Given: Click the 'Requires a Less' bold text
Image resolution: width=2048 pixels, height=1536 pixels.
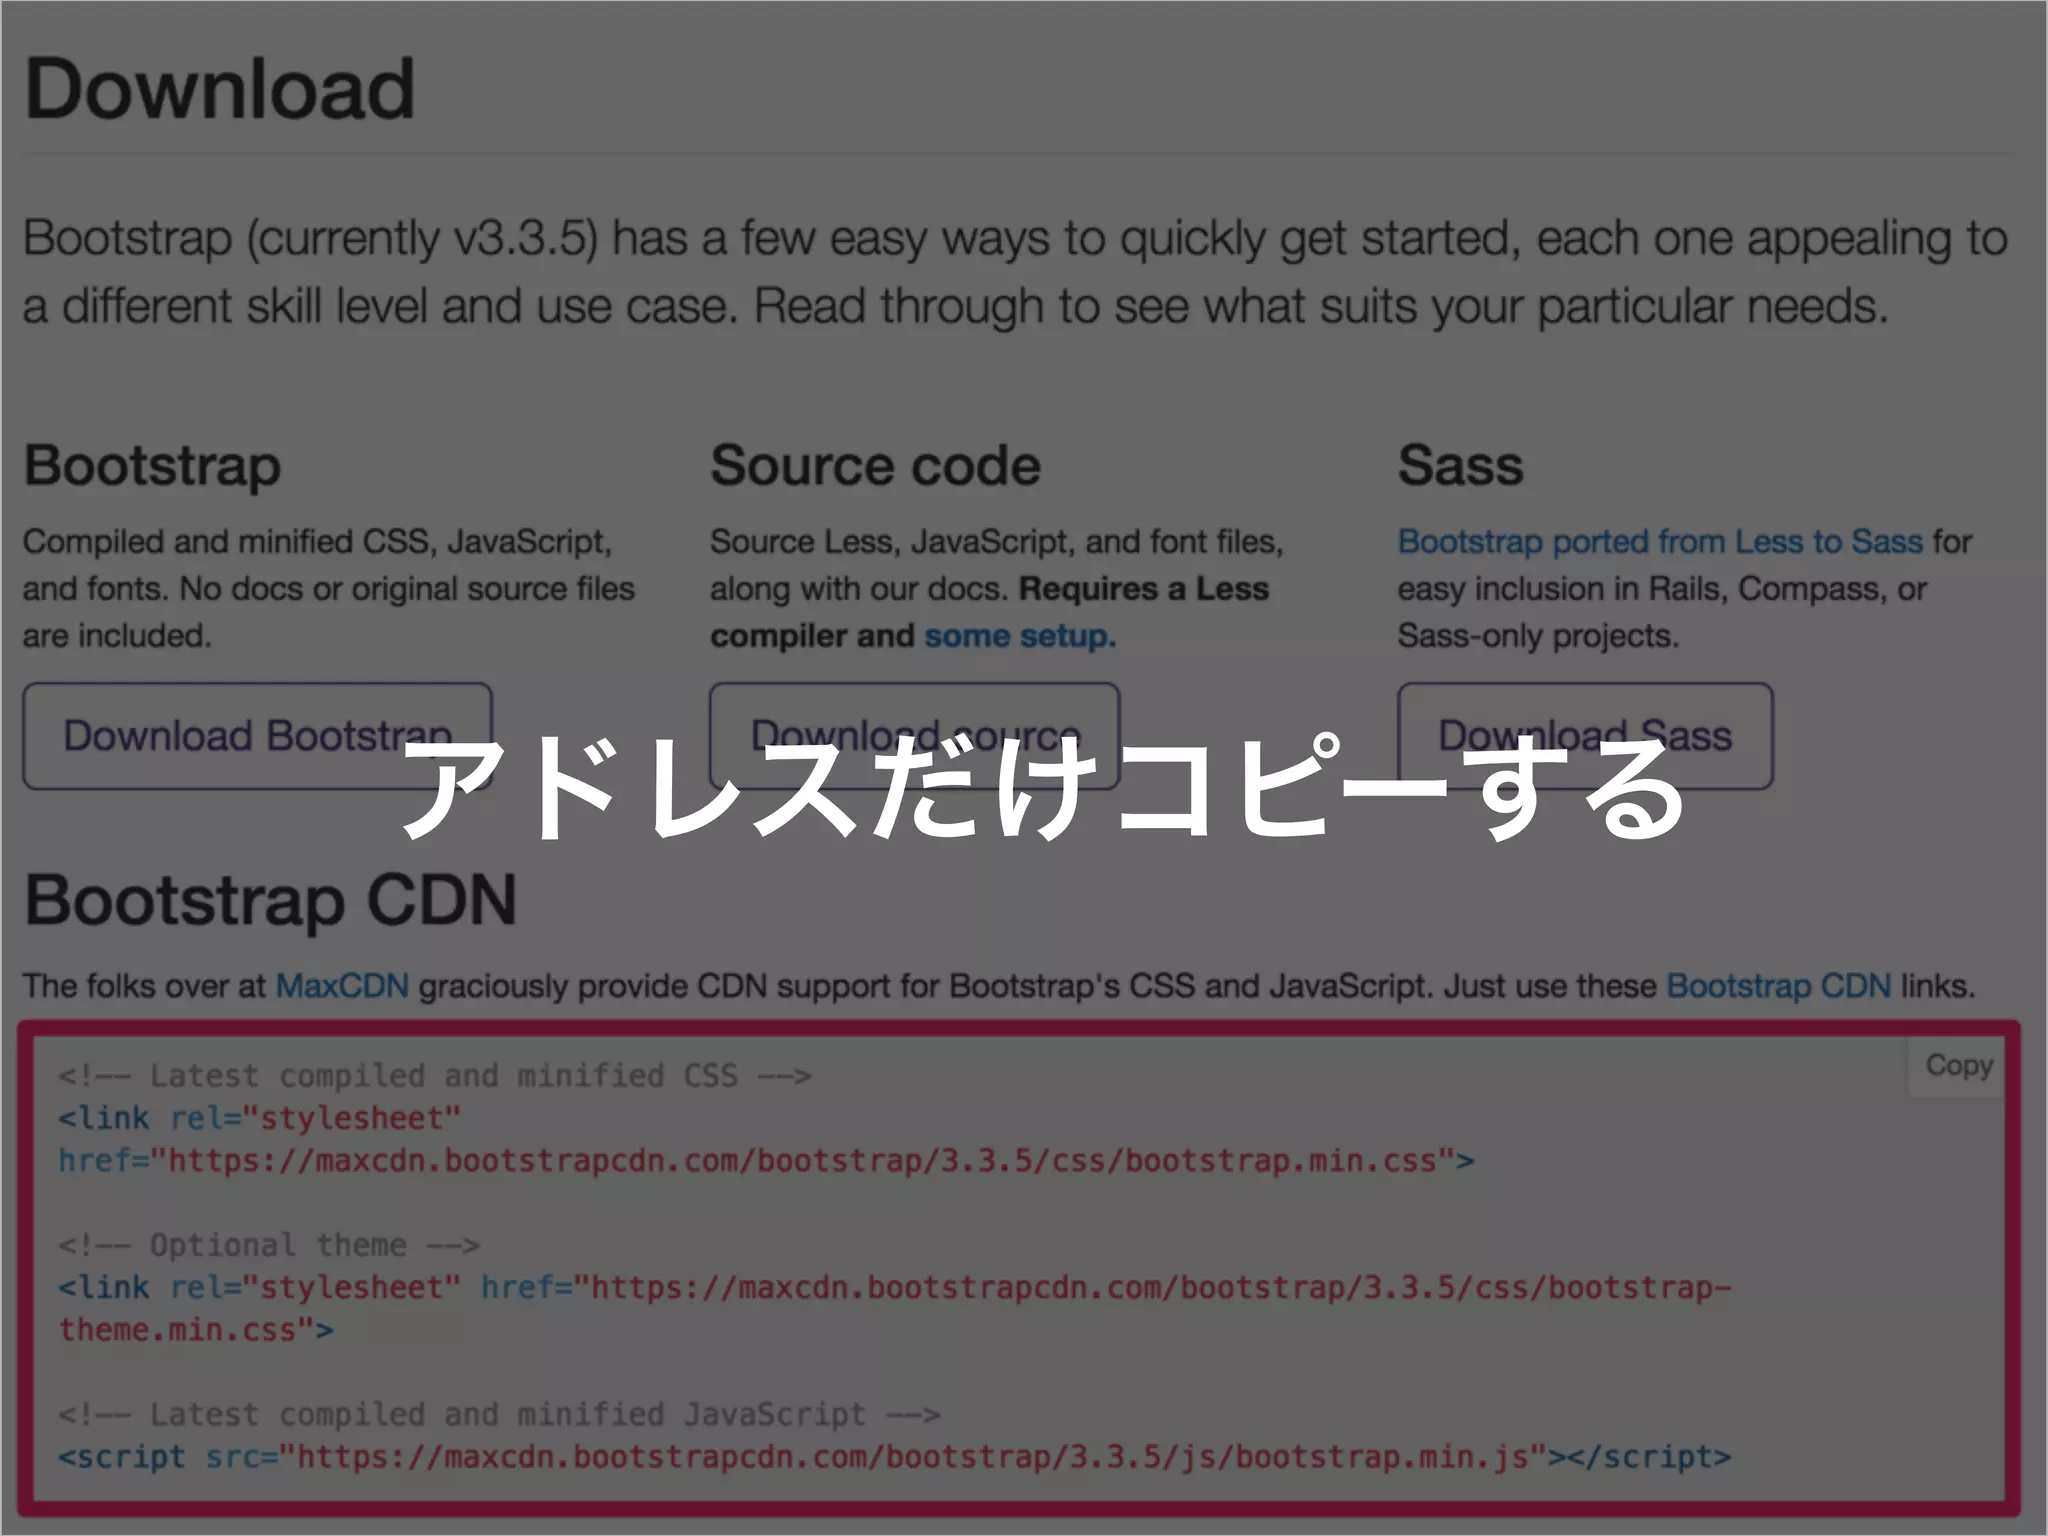Looking at the screenshot, I should [1144, 589].
